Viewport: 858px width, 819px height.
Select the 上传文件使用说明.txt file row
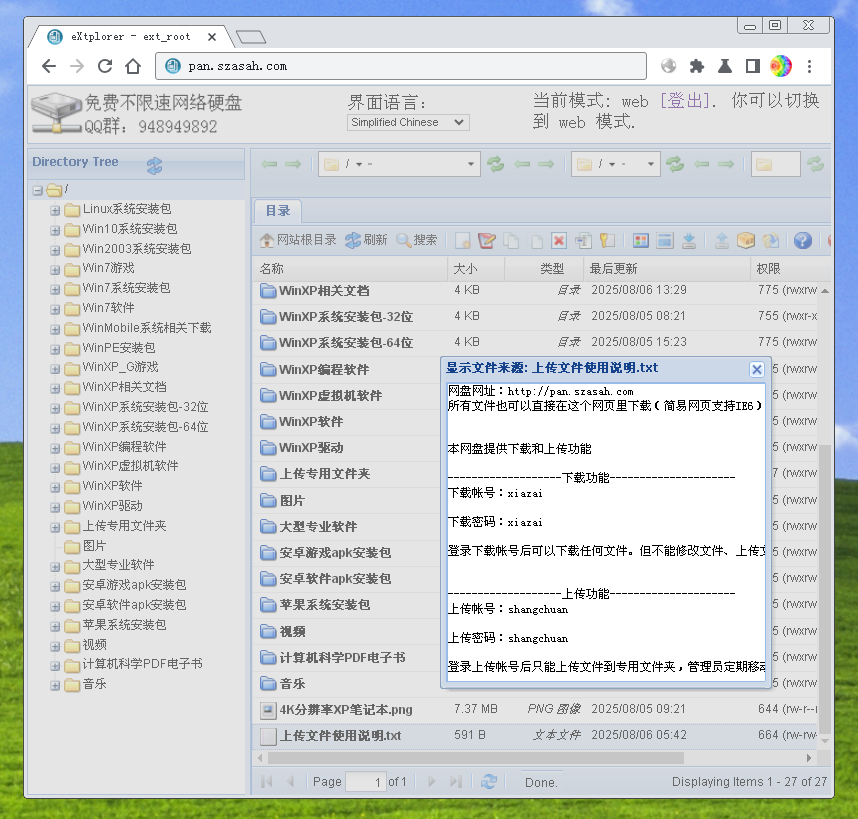tap(535, 736)
